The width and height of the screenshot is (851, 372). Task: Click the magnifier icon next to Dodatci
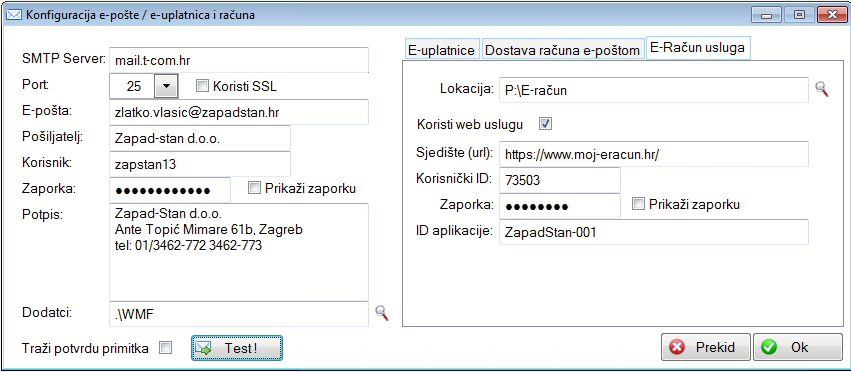(x=382, y=313)
